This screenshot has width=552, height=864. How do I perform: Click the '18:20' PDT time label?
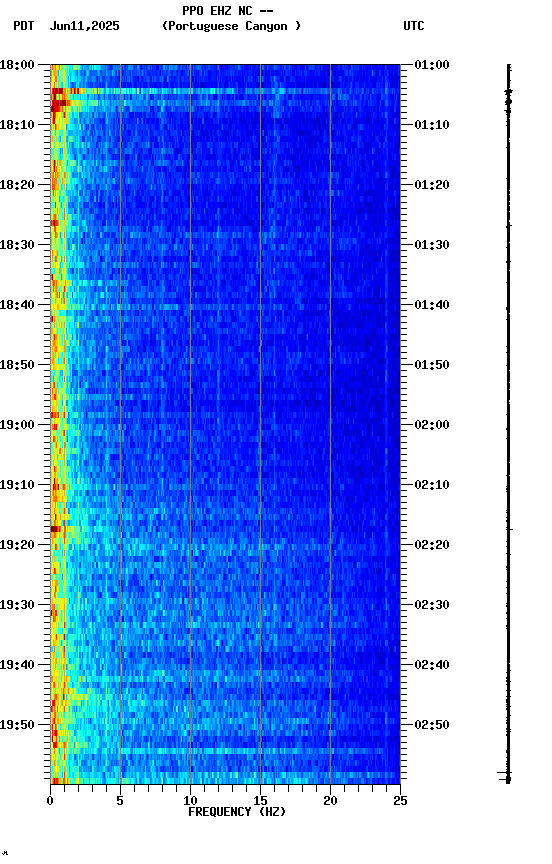point(17,185)
